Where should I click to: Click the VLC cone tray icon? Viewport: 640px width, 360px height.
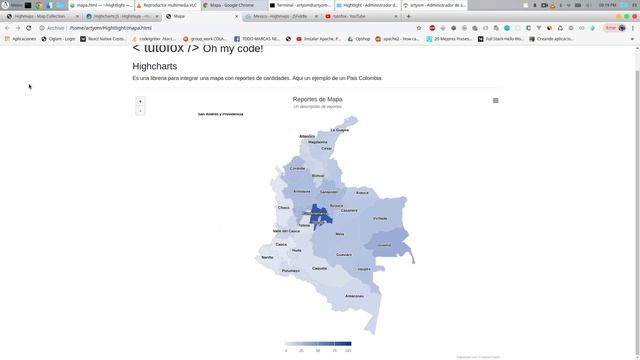(553, 5)
